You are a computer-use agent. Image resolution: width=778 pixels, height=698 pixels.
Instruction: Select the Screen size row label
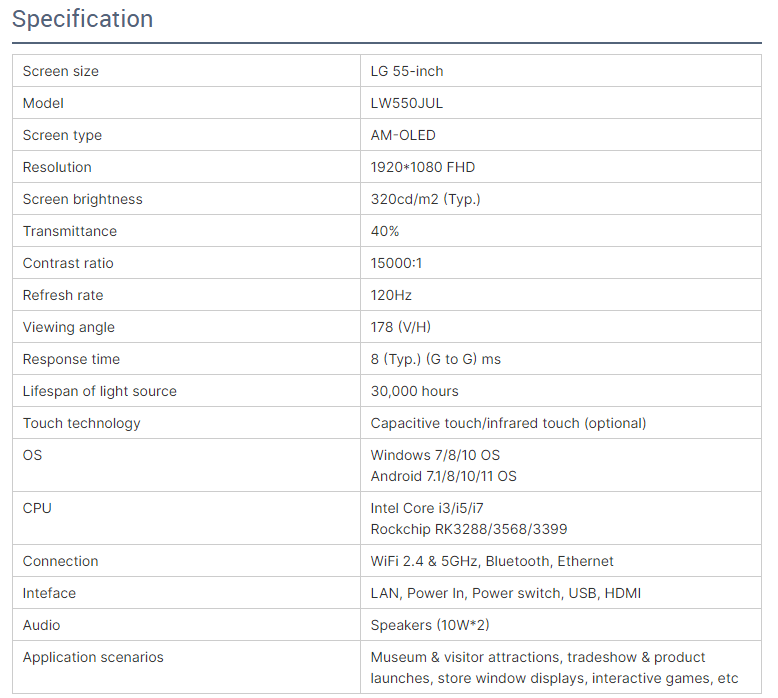point(61,71)
